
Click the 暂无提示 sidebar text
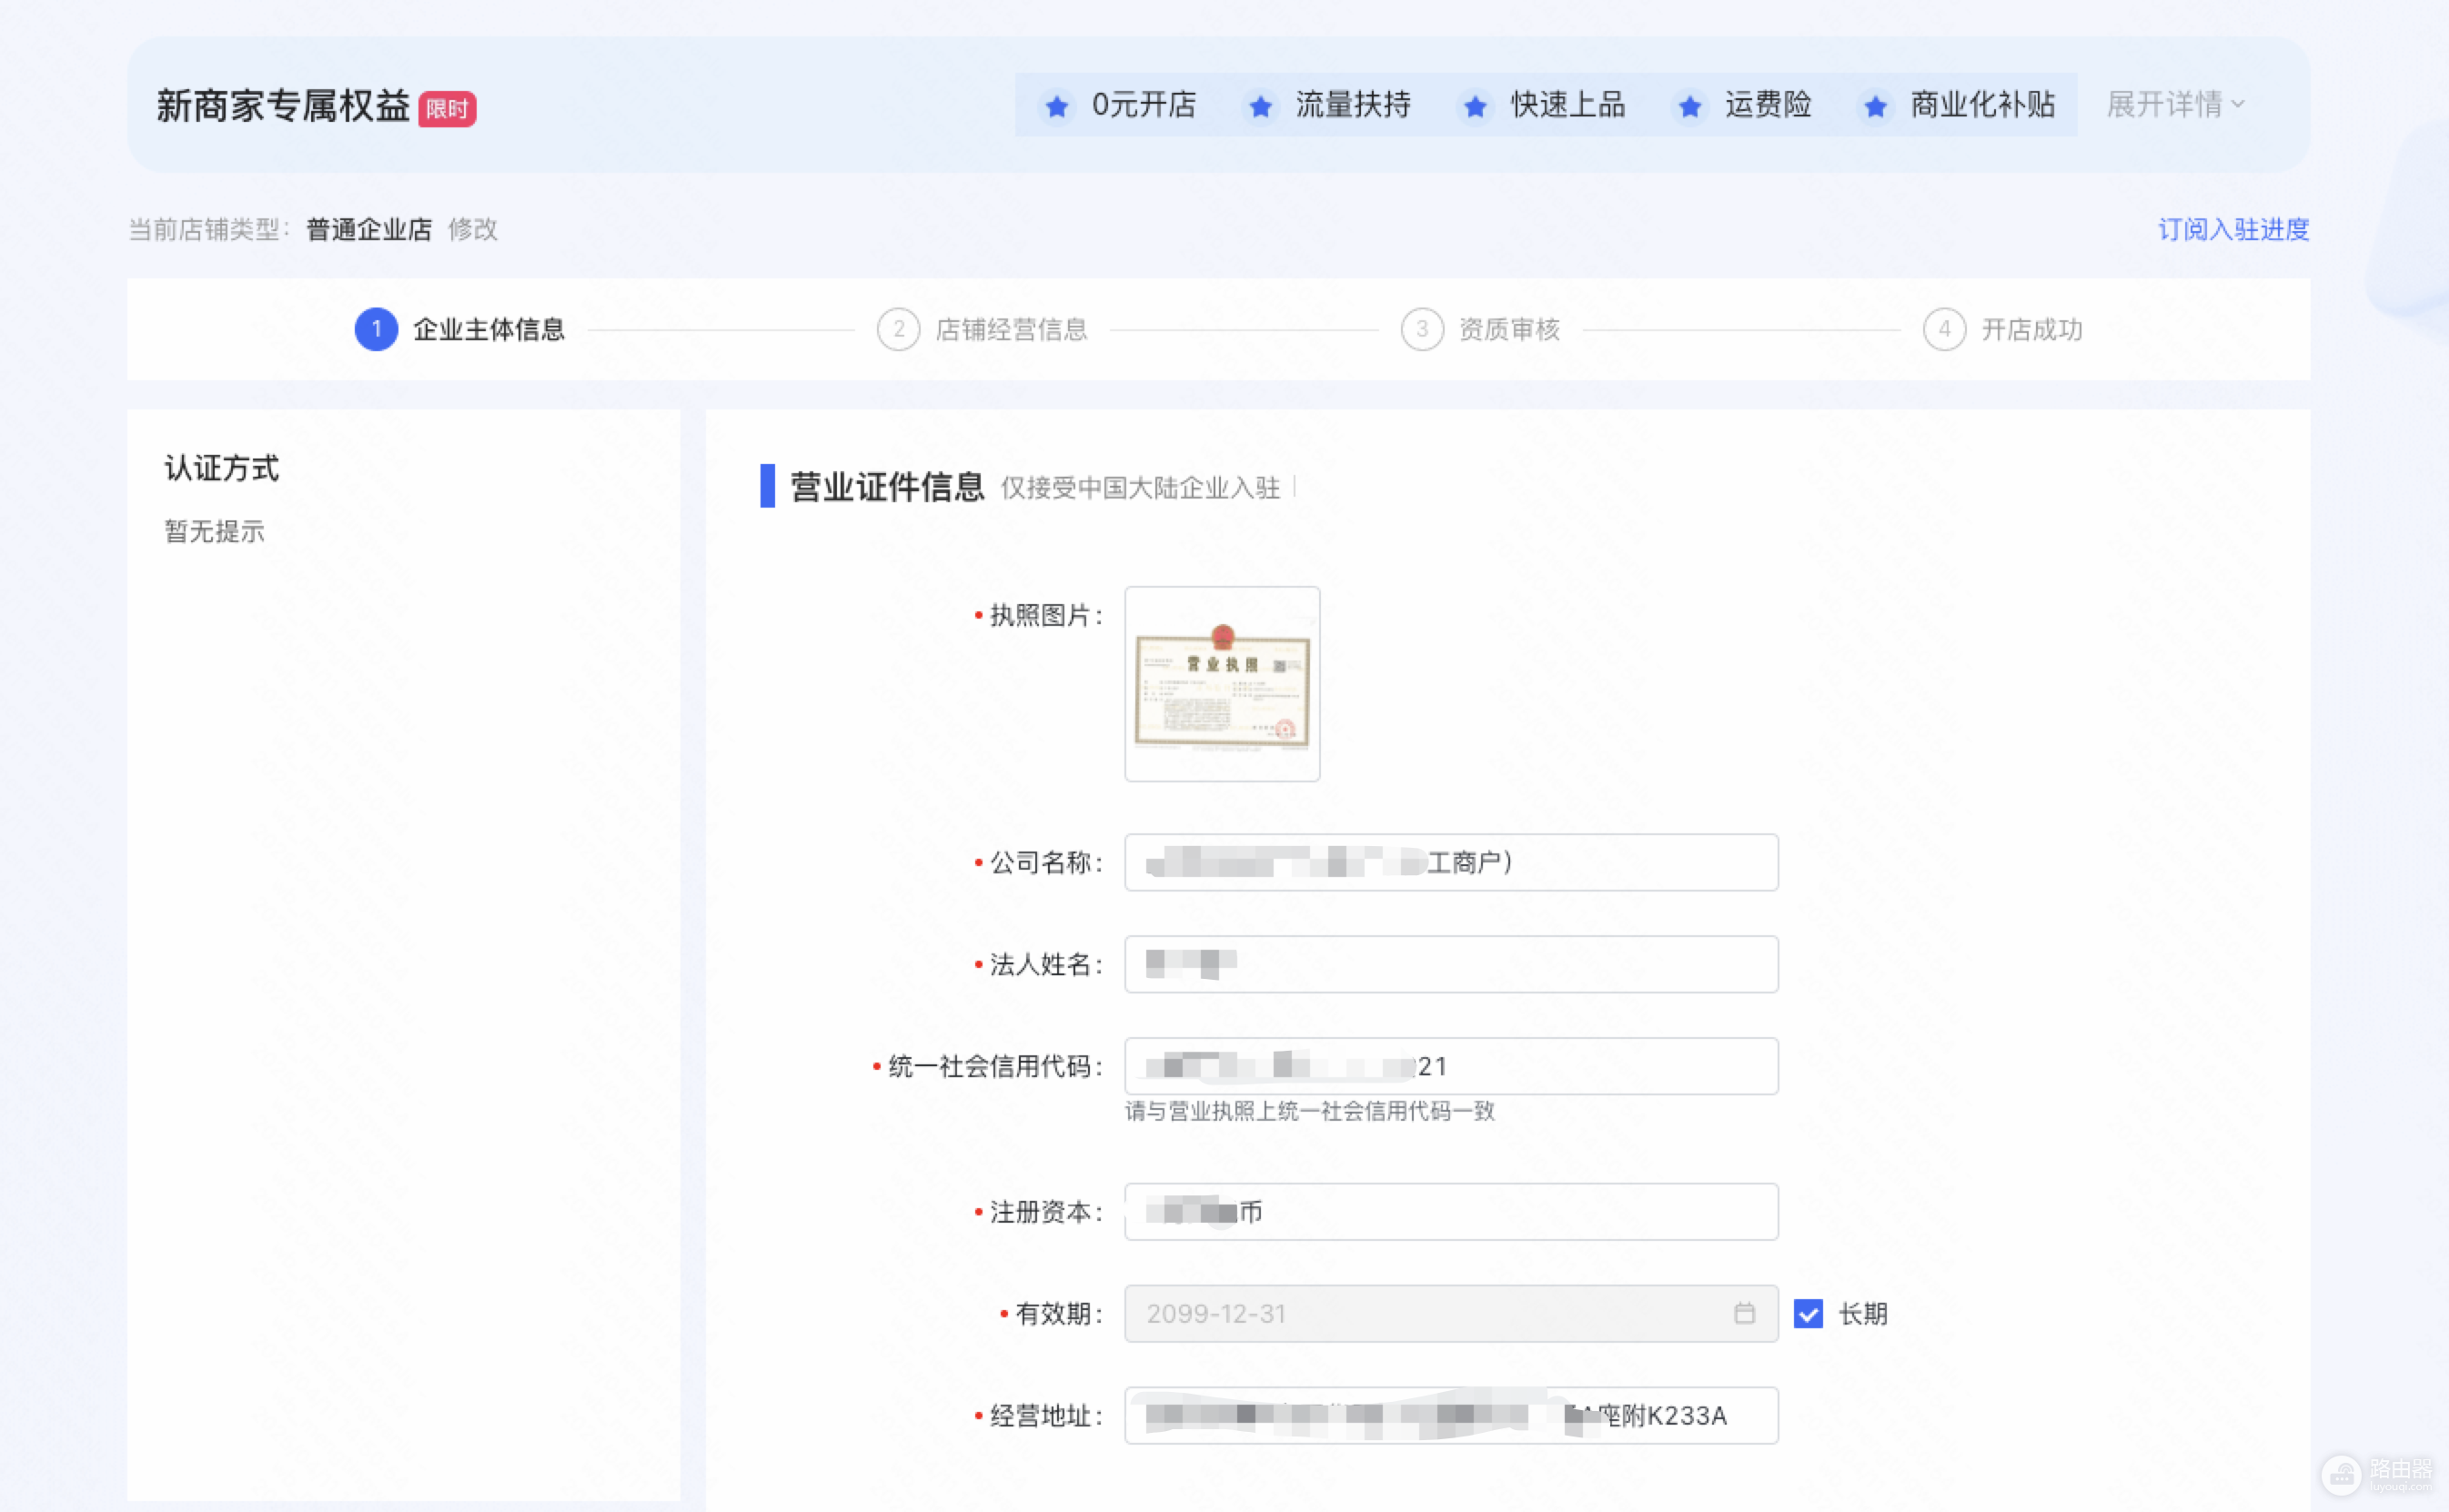coord(214,531)
